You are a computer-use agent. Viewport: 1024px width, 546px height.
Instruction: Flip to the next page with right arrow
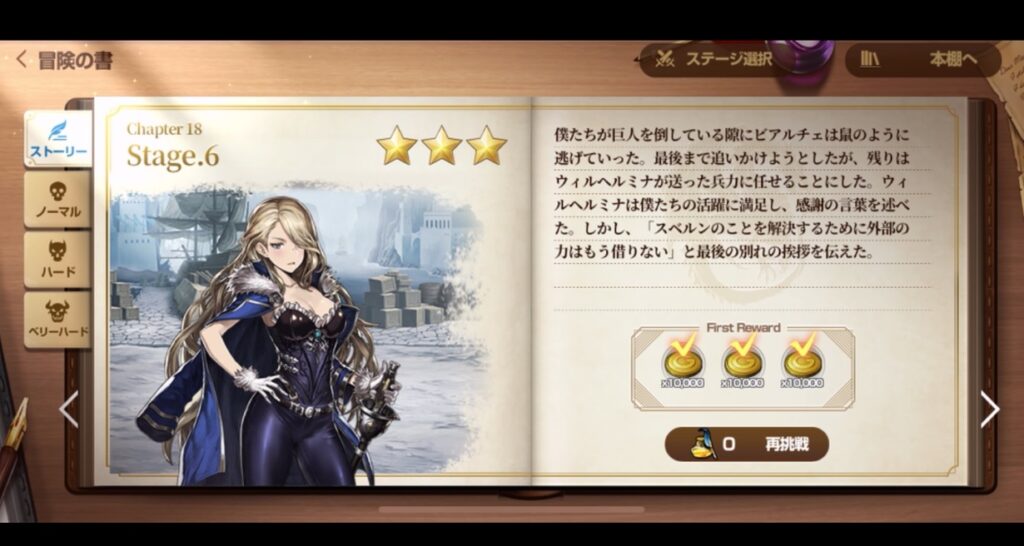coord(989,410)
